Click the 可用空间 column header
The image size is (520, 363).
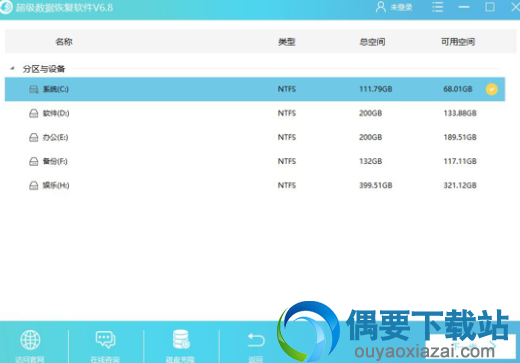pyautogui.click(x=458, y=42)
